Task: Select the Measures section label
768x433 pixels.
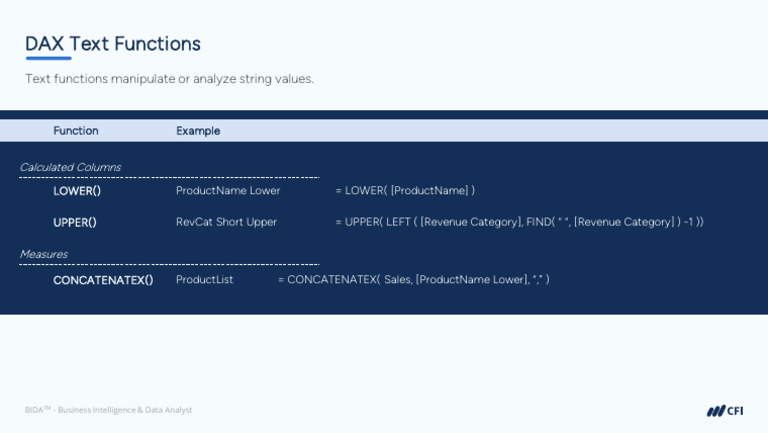Action: click(44, 255)
